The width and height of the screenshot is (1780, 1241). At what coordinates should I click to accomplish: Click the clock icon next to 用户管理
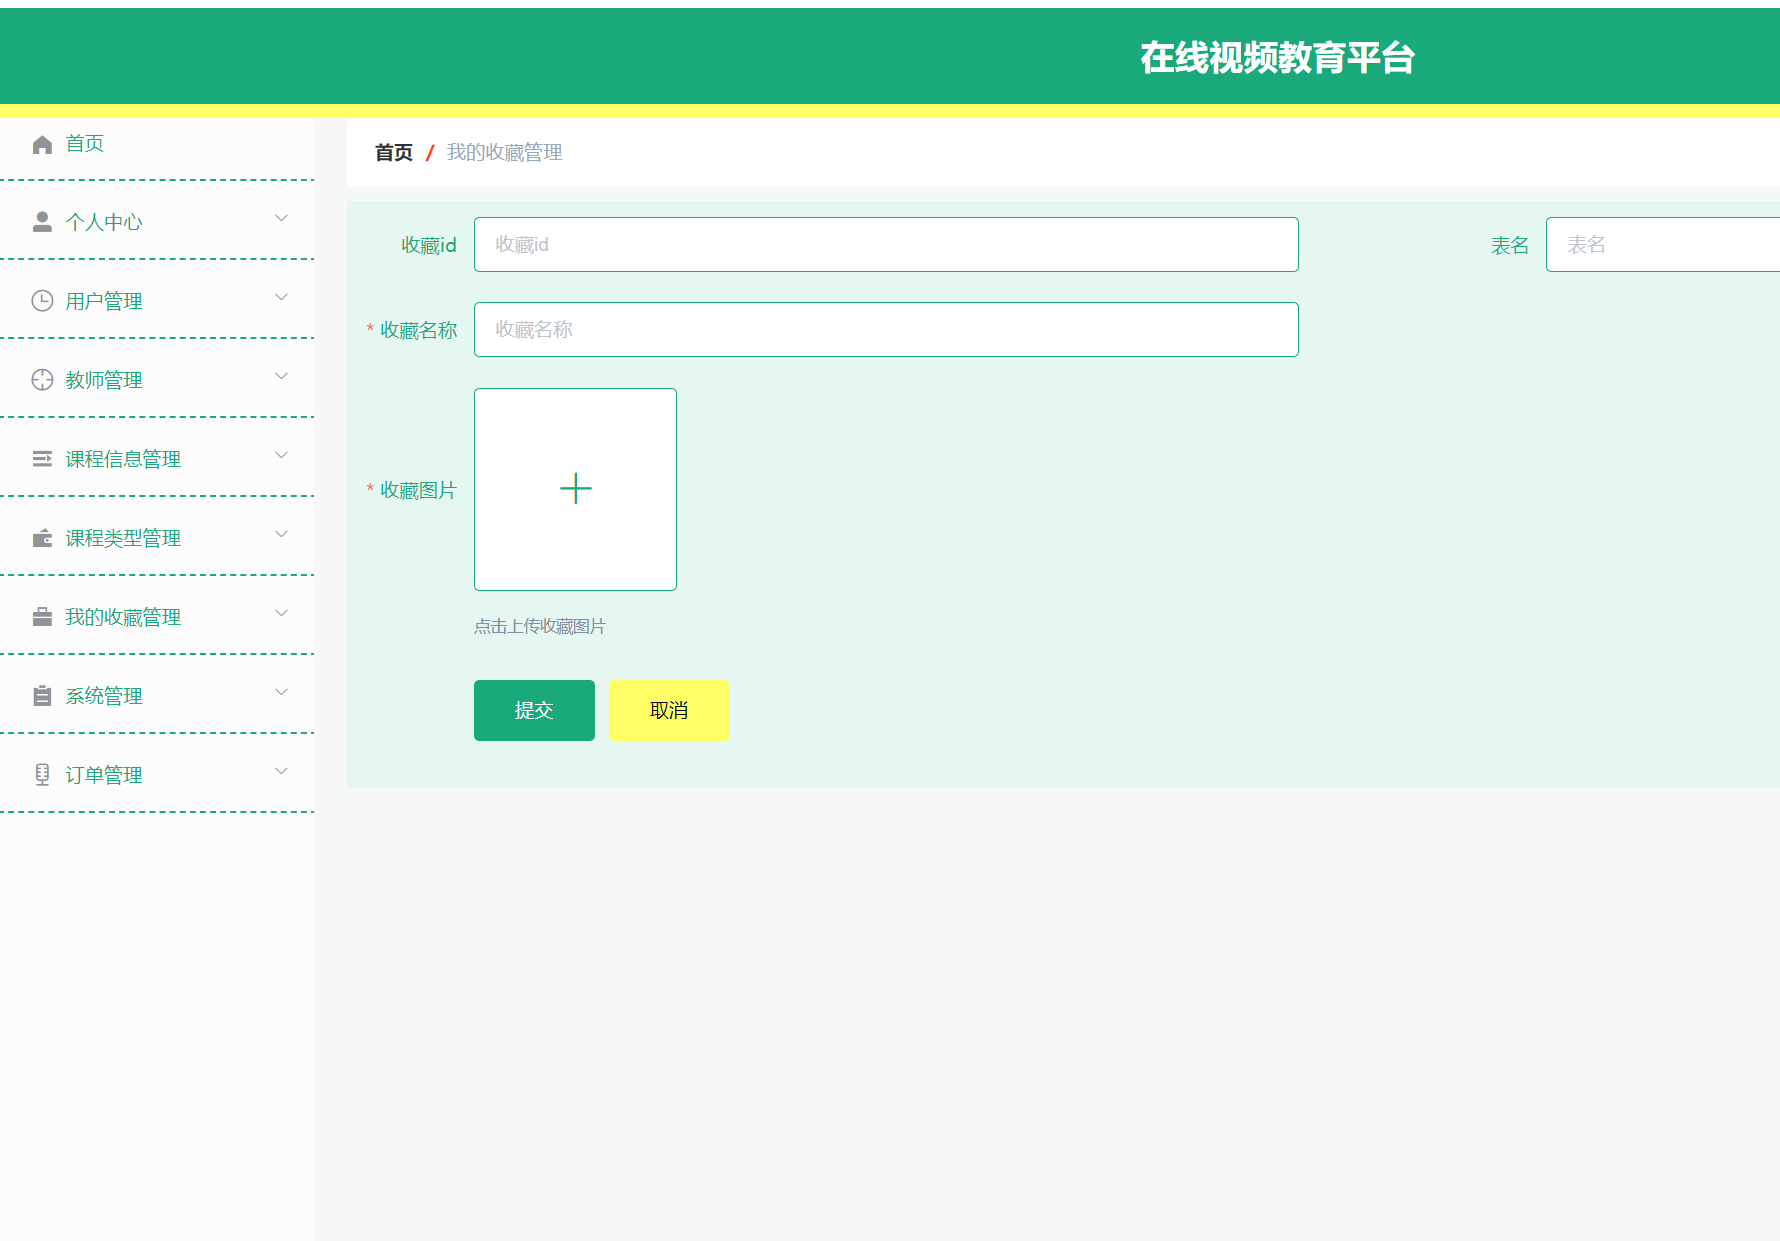click(x=42, y=300)
